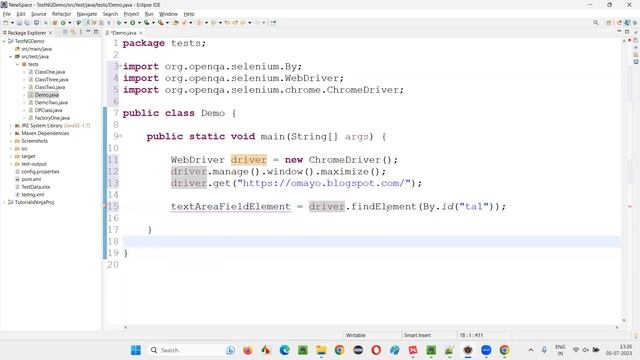Click the Writable status bar field
Viewport: 640px width, 360px height.
tap(356, 335)
